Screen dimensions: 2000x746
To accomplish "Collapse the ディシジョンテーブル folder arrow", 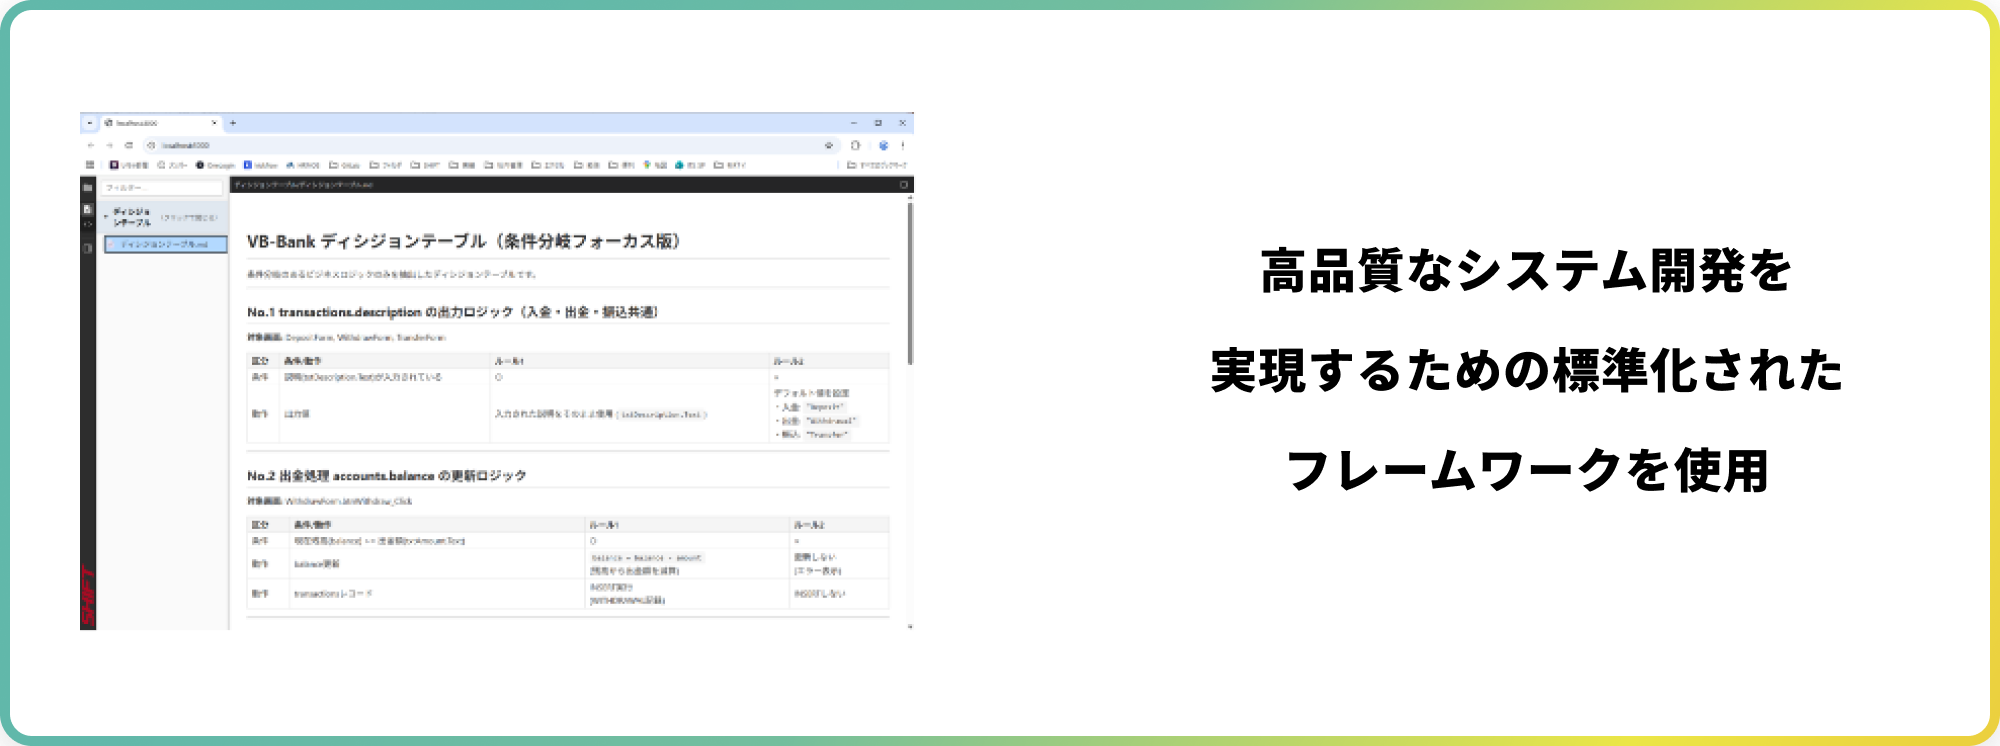I will click(107, 217).
